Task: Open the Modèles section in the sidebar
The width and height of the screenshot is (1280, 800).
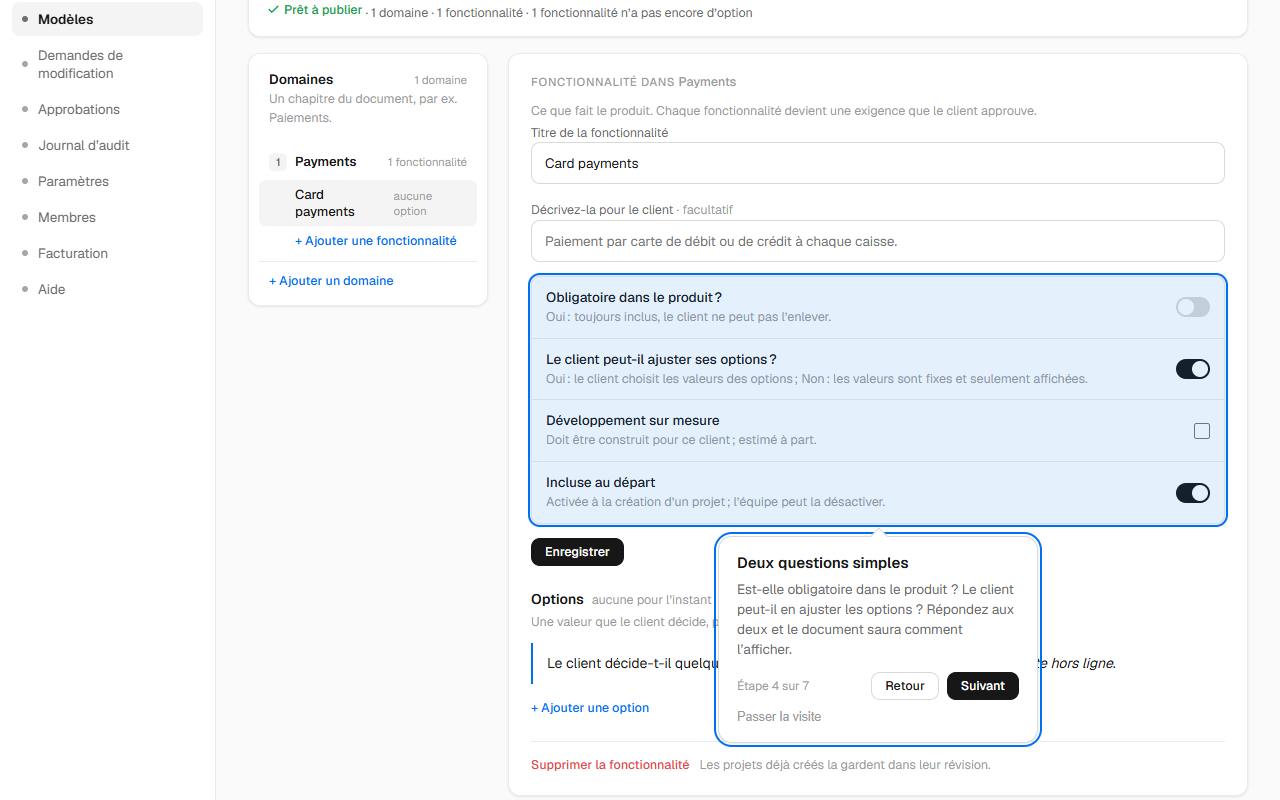Action: pyautogui.click(x=107, y=19)
